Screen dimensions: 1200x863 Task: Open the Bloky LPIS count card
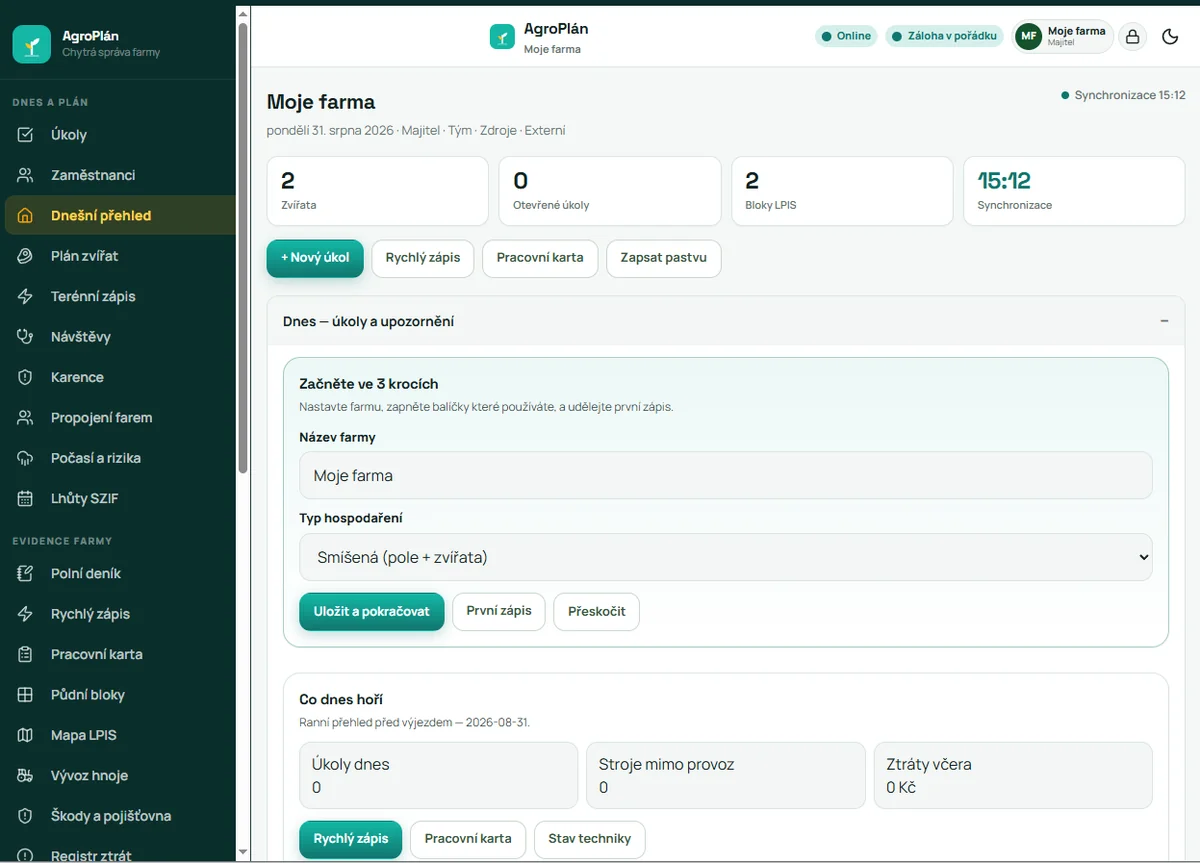[842, 191]
